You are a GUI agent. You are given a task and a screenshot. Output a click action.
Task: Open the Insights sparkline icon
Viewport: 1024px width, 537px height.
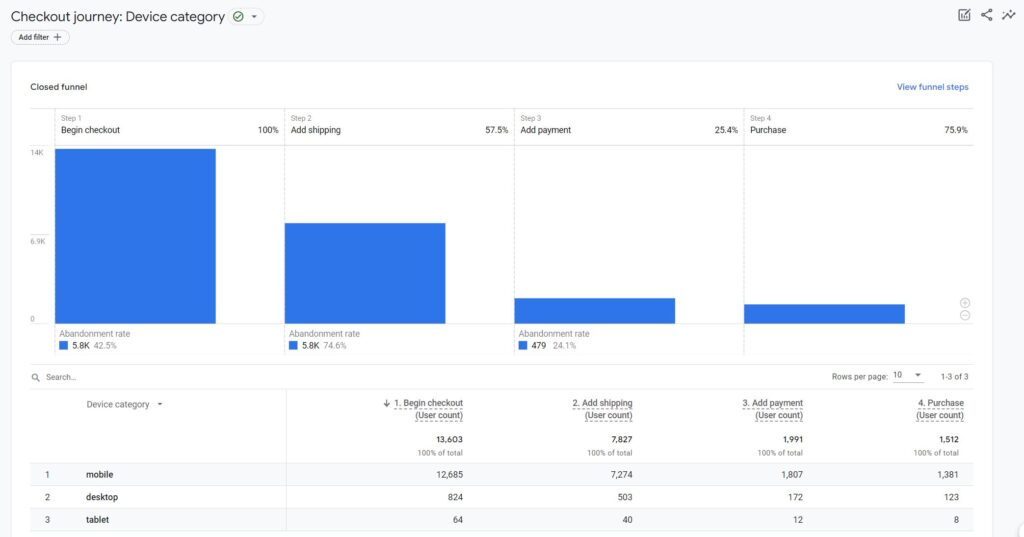click(1009, 15)
